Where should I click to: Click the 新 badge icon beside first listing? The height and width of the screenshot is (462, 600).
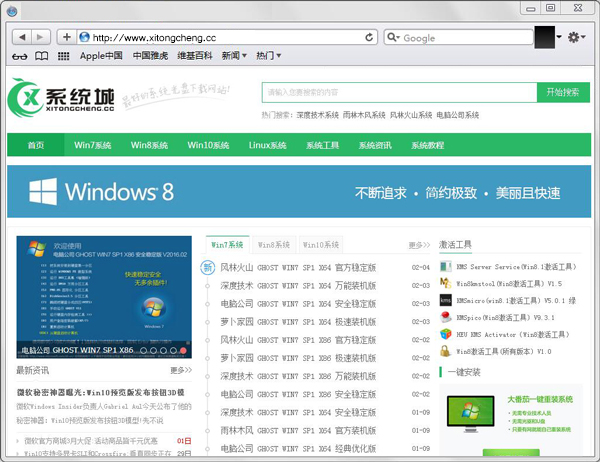207,267
